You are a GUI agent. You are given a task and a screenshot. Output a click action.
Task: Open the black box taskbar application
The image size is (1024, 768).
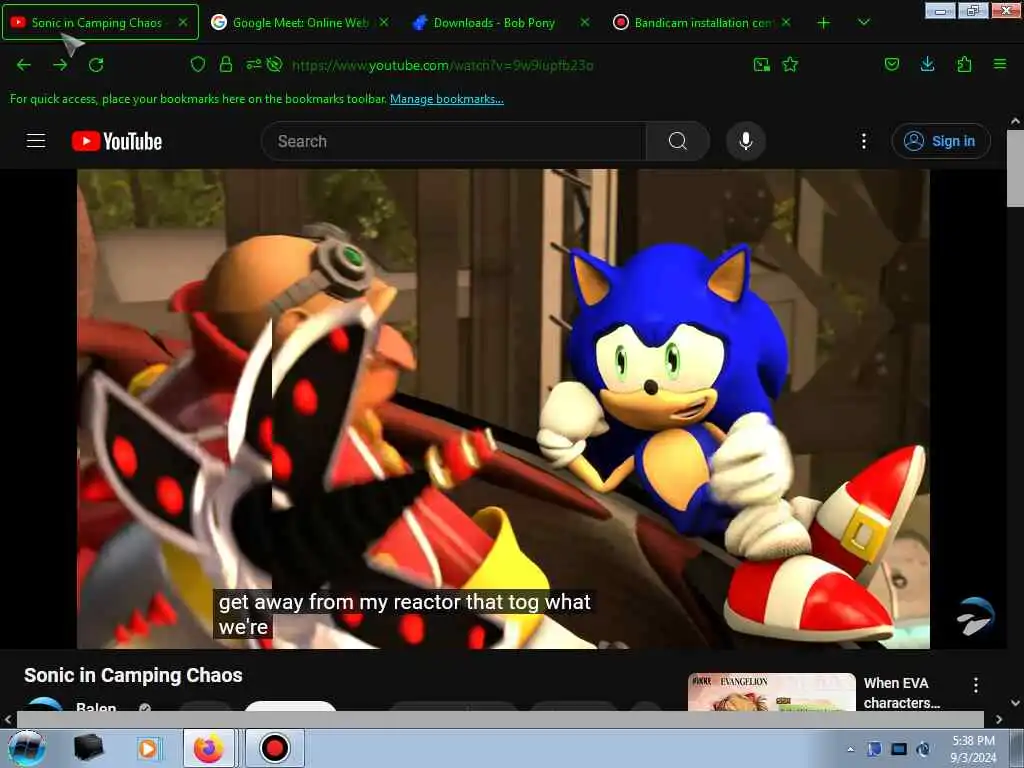pyautogui.click(x=88, y=748)
